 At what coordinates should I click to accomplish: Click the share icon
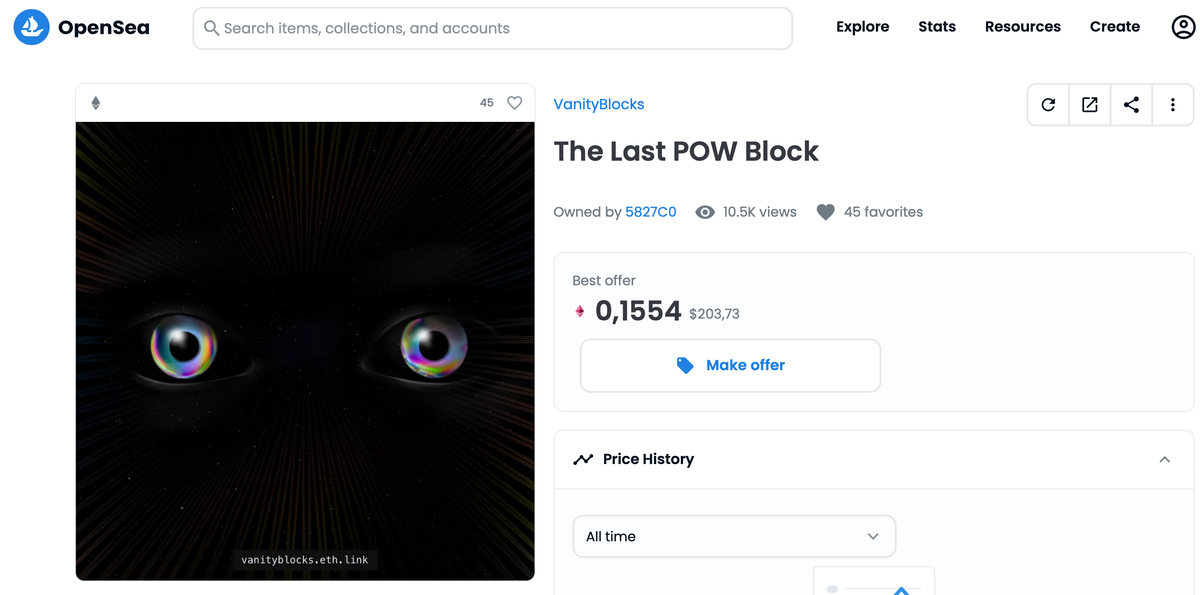pyautogui.click(x=1131, y=105)
